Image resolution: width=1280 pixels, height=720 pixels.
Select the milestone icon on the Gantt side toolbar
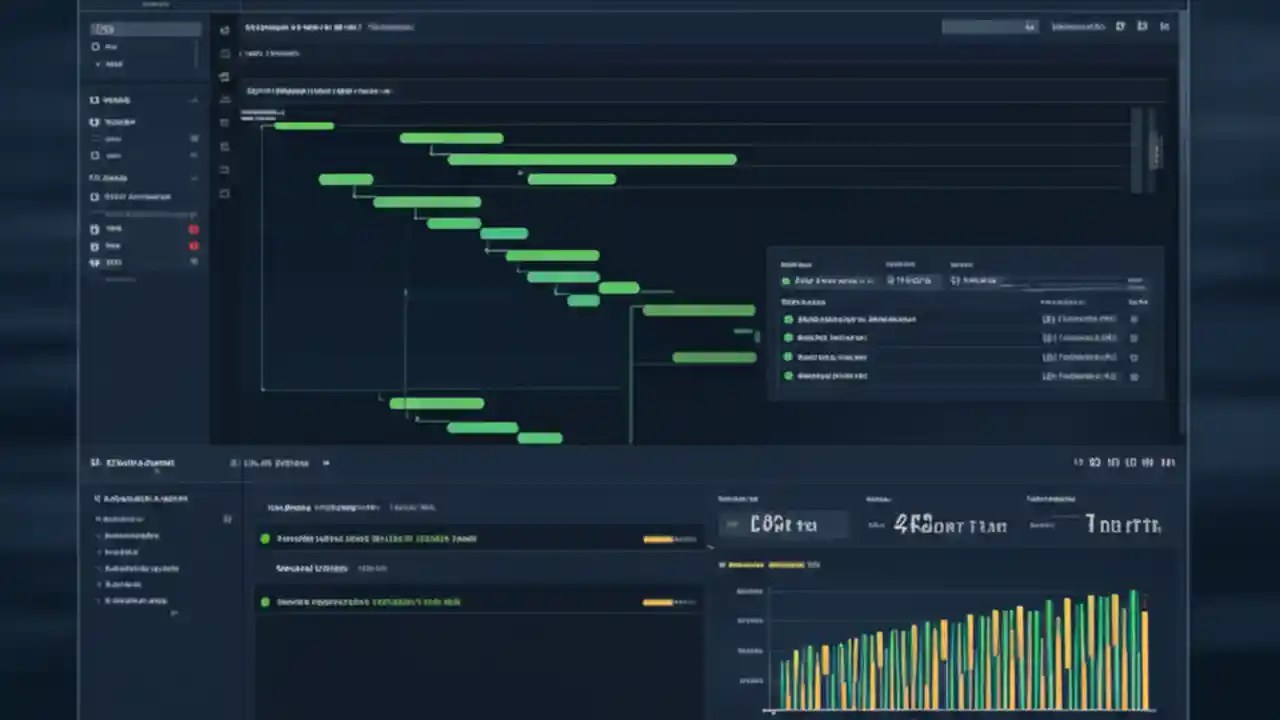click(x=224, y=75)
